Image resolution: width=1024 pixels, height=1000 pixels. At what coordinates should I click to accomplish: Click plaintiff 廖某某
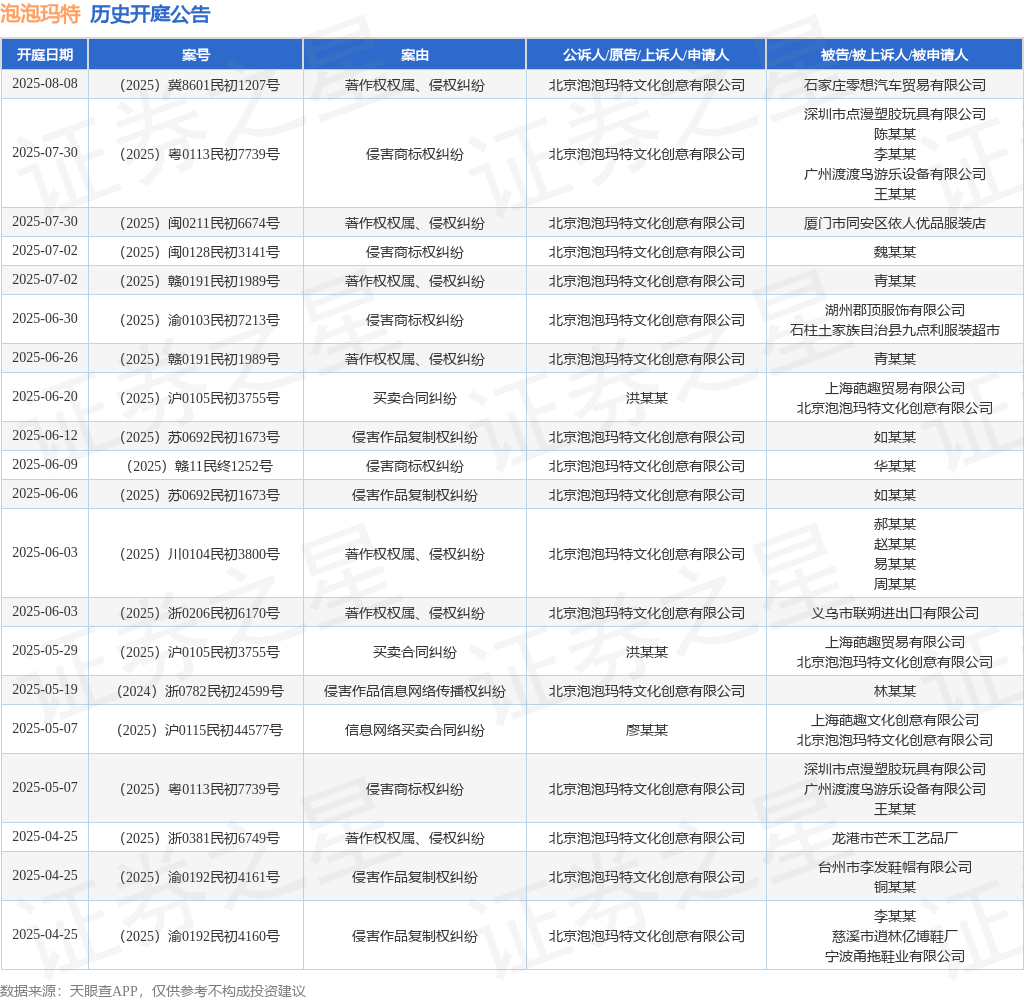pos(647,730)
